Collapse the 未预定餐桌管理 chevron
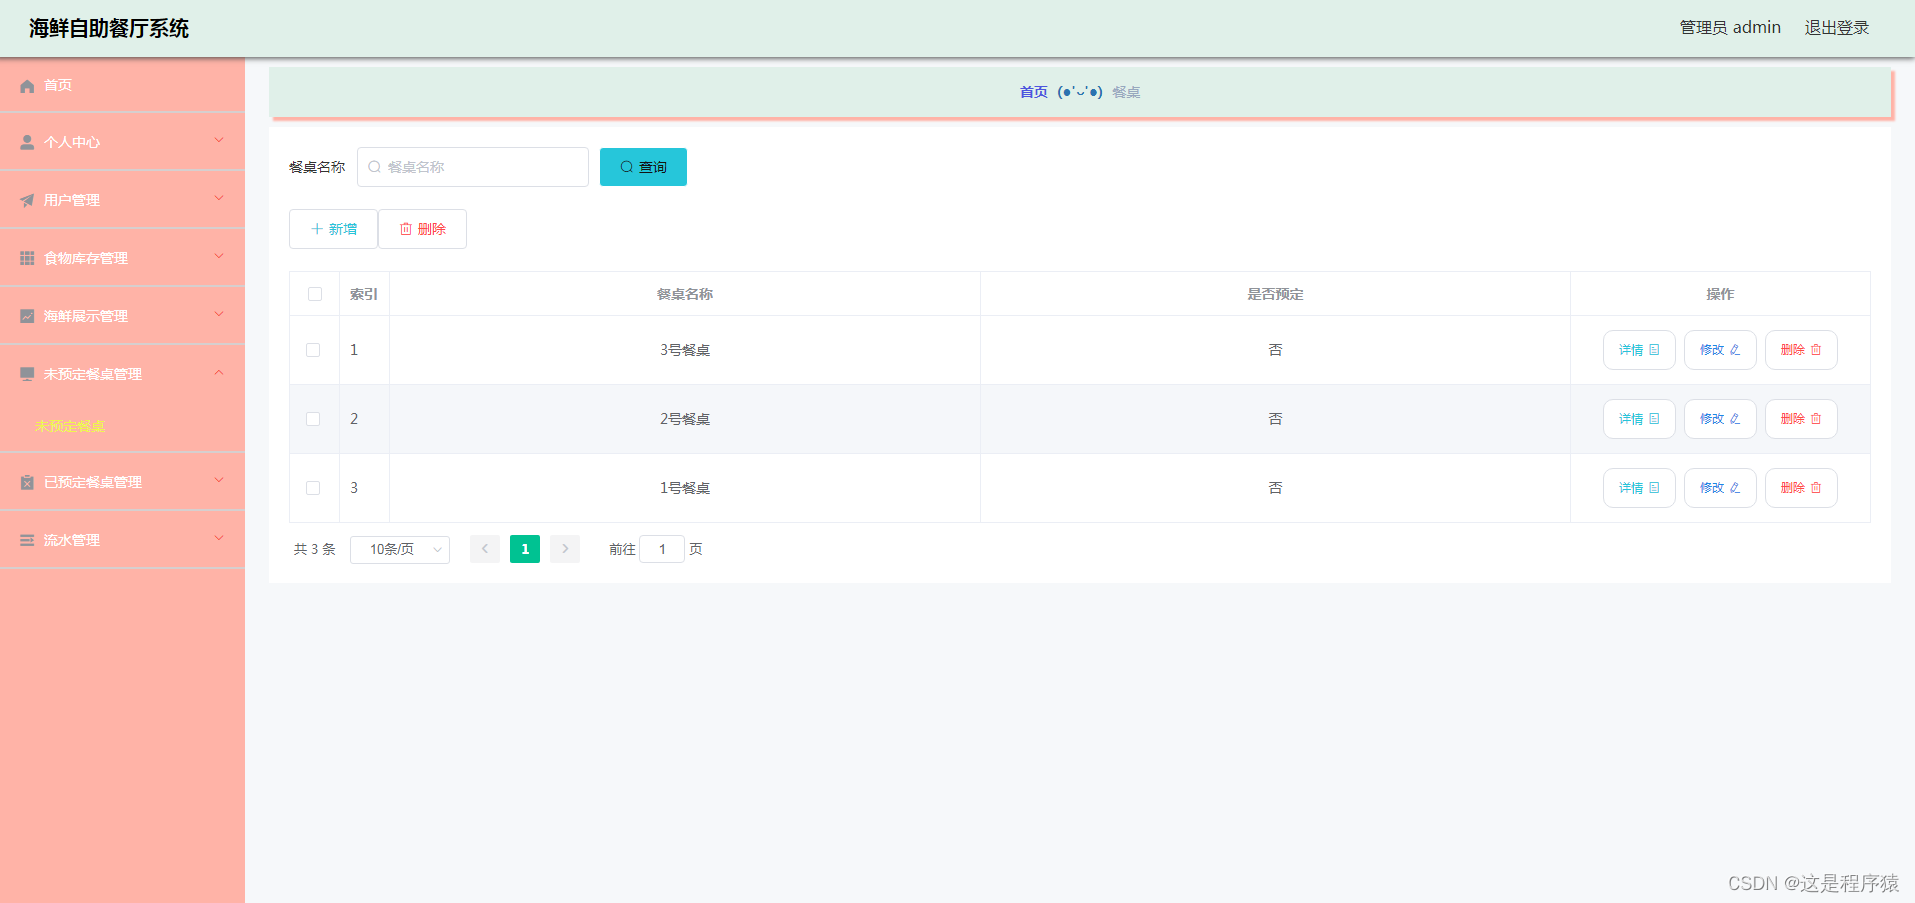This screenshot has width=1915, height=903. click(x=219, y=373)
